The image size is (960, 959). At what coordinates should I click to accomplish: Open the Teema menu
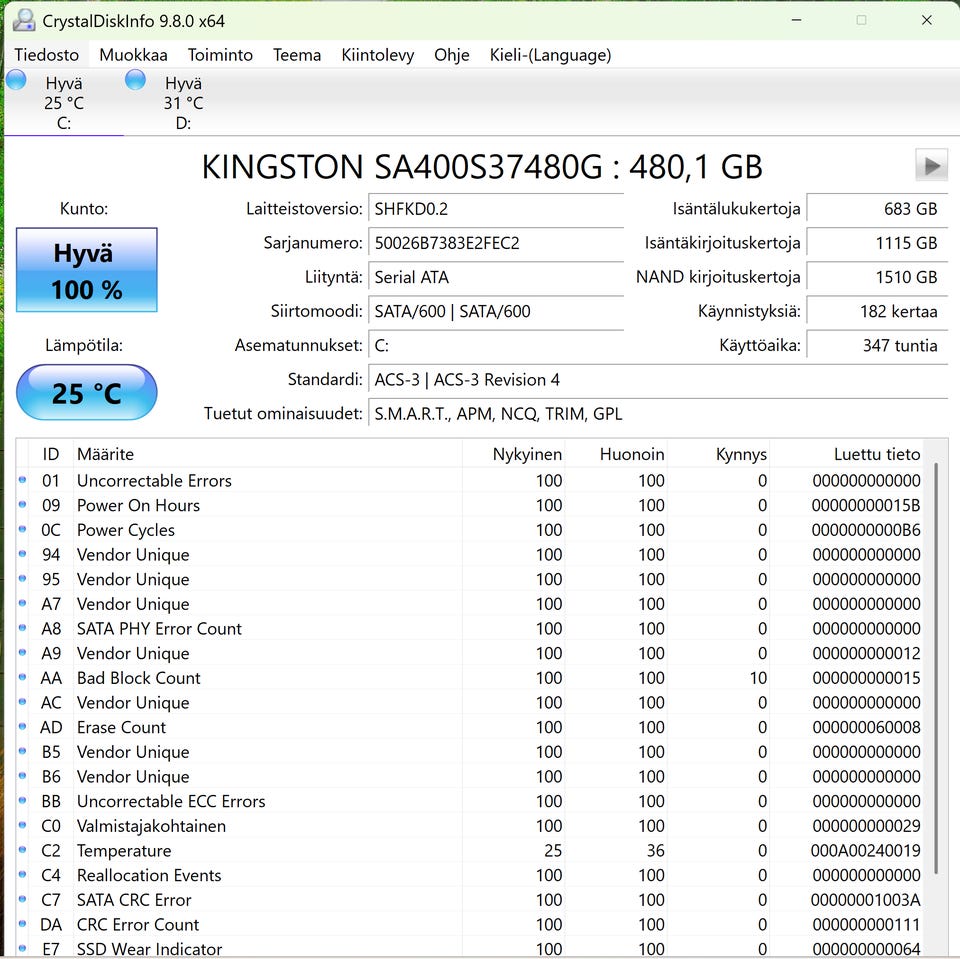297,55
